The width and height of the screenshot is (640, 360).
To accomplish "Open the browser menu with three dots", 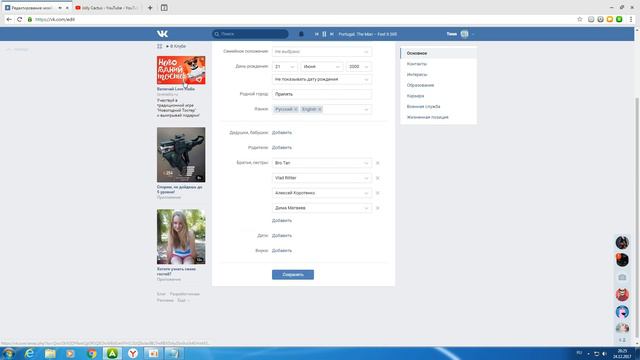I will click(x=631, y=19).
